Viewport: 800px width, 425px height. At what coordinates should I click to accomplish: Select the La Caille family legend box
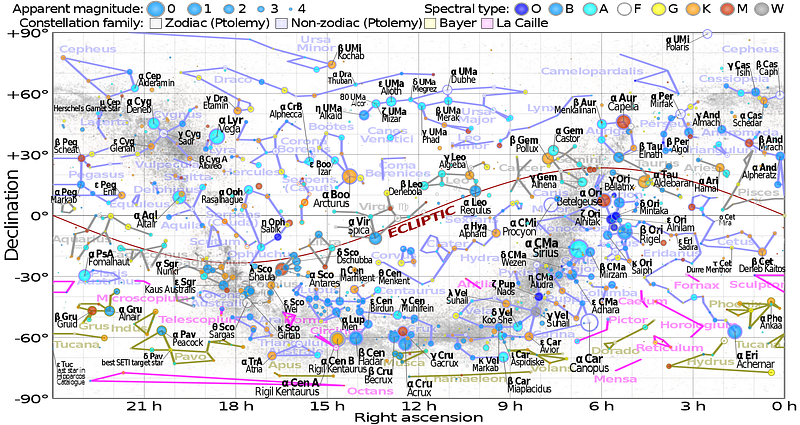coord(487,23)
